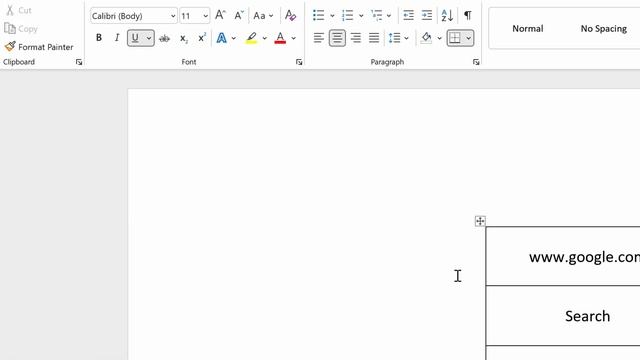Open bullet library dropdown arrow
The image size is (640, 360).
[x=332, y=16]
